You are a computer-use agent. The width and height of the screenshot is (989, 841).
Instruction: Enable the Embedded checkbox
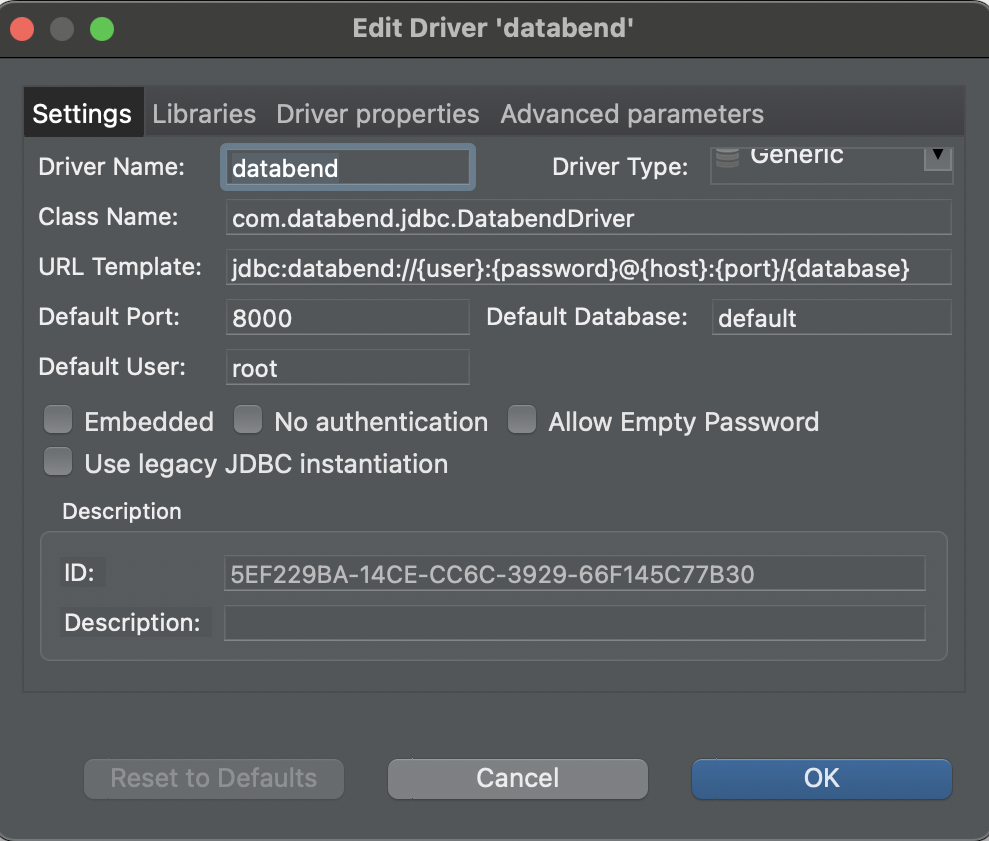(59, 421)
